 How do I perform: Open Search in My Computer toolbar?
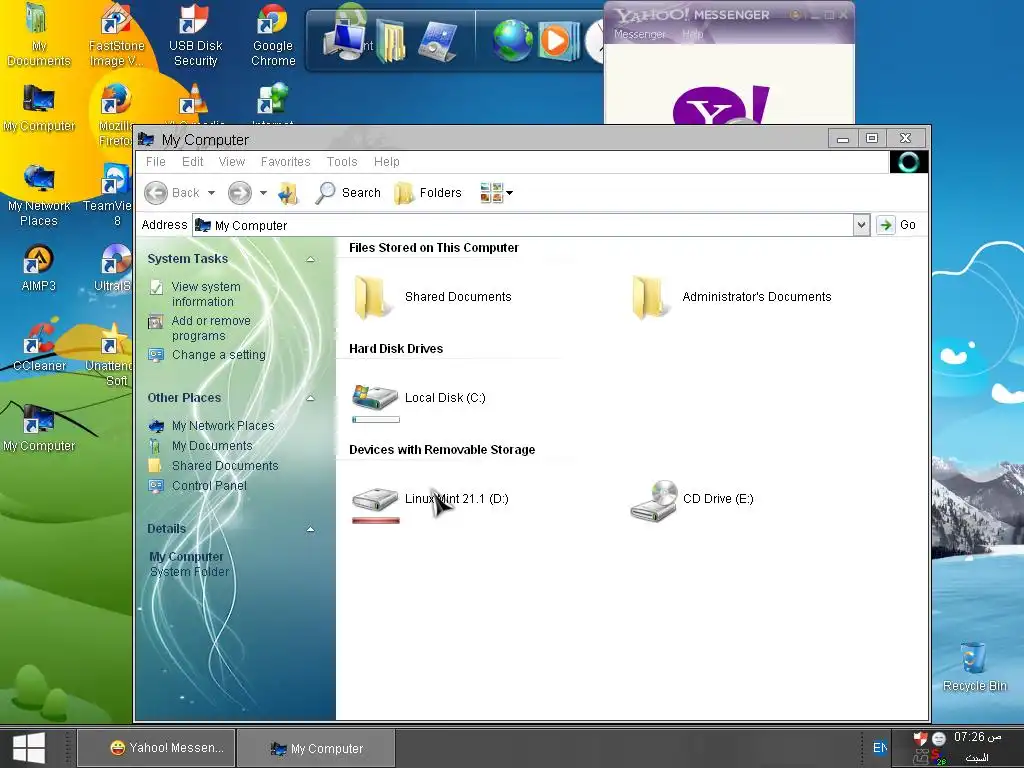(348, 193)
